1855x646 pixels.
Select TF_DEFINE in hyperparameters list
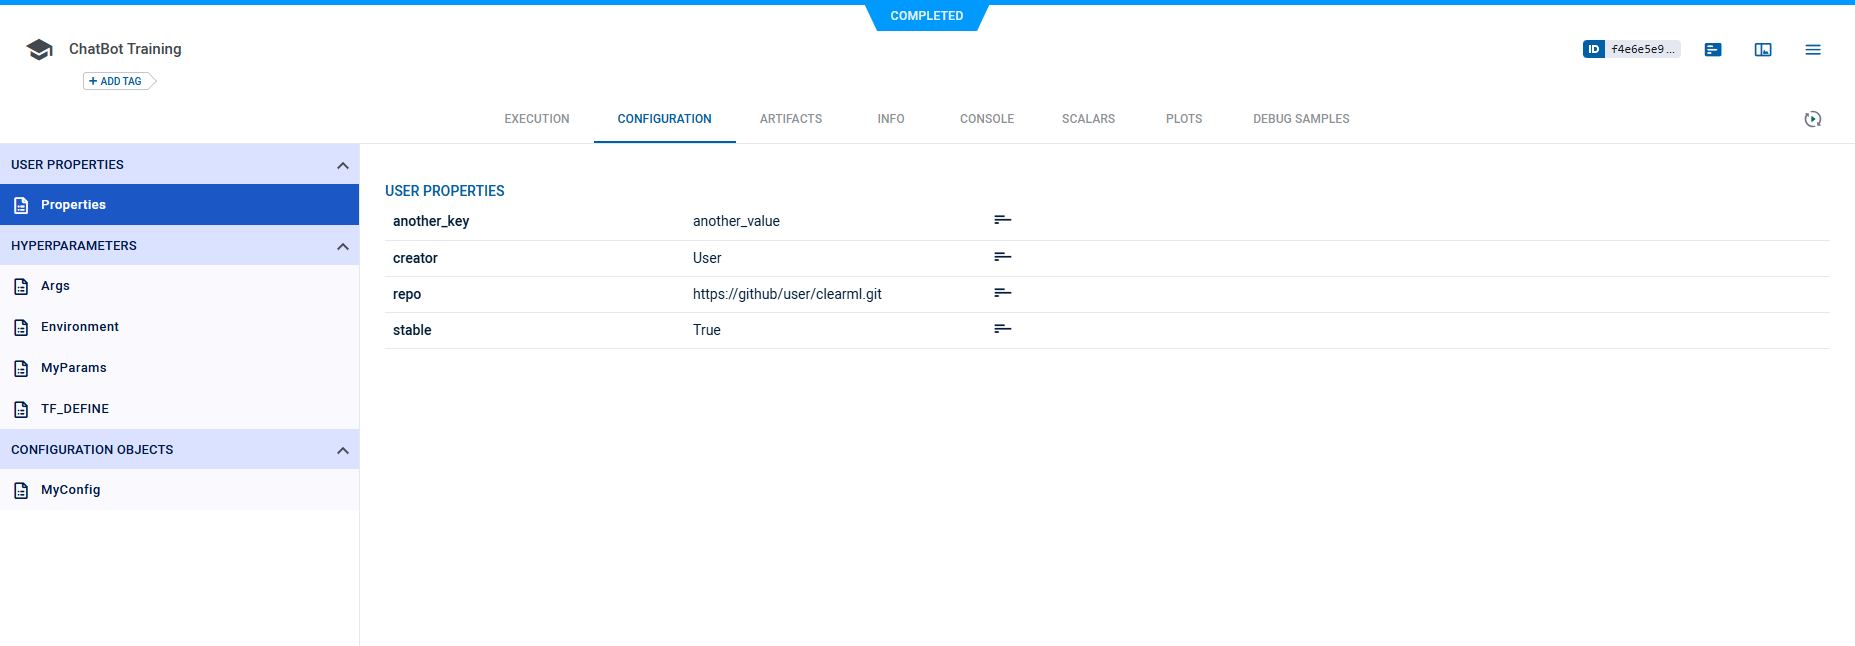click(75, 409)
